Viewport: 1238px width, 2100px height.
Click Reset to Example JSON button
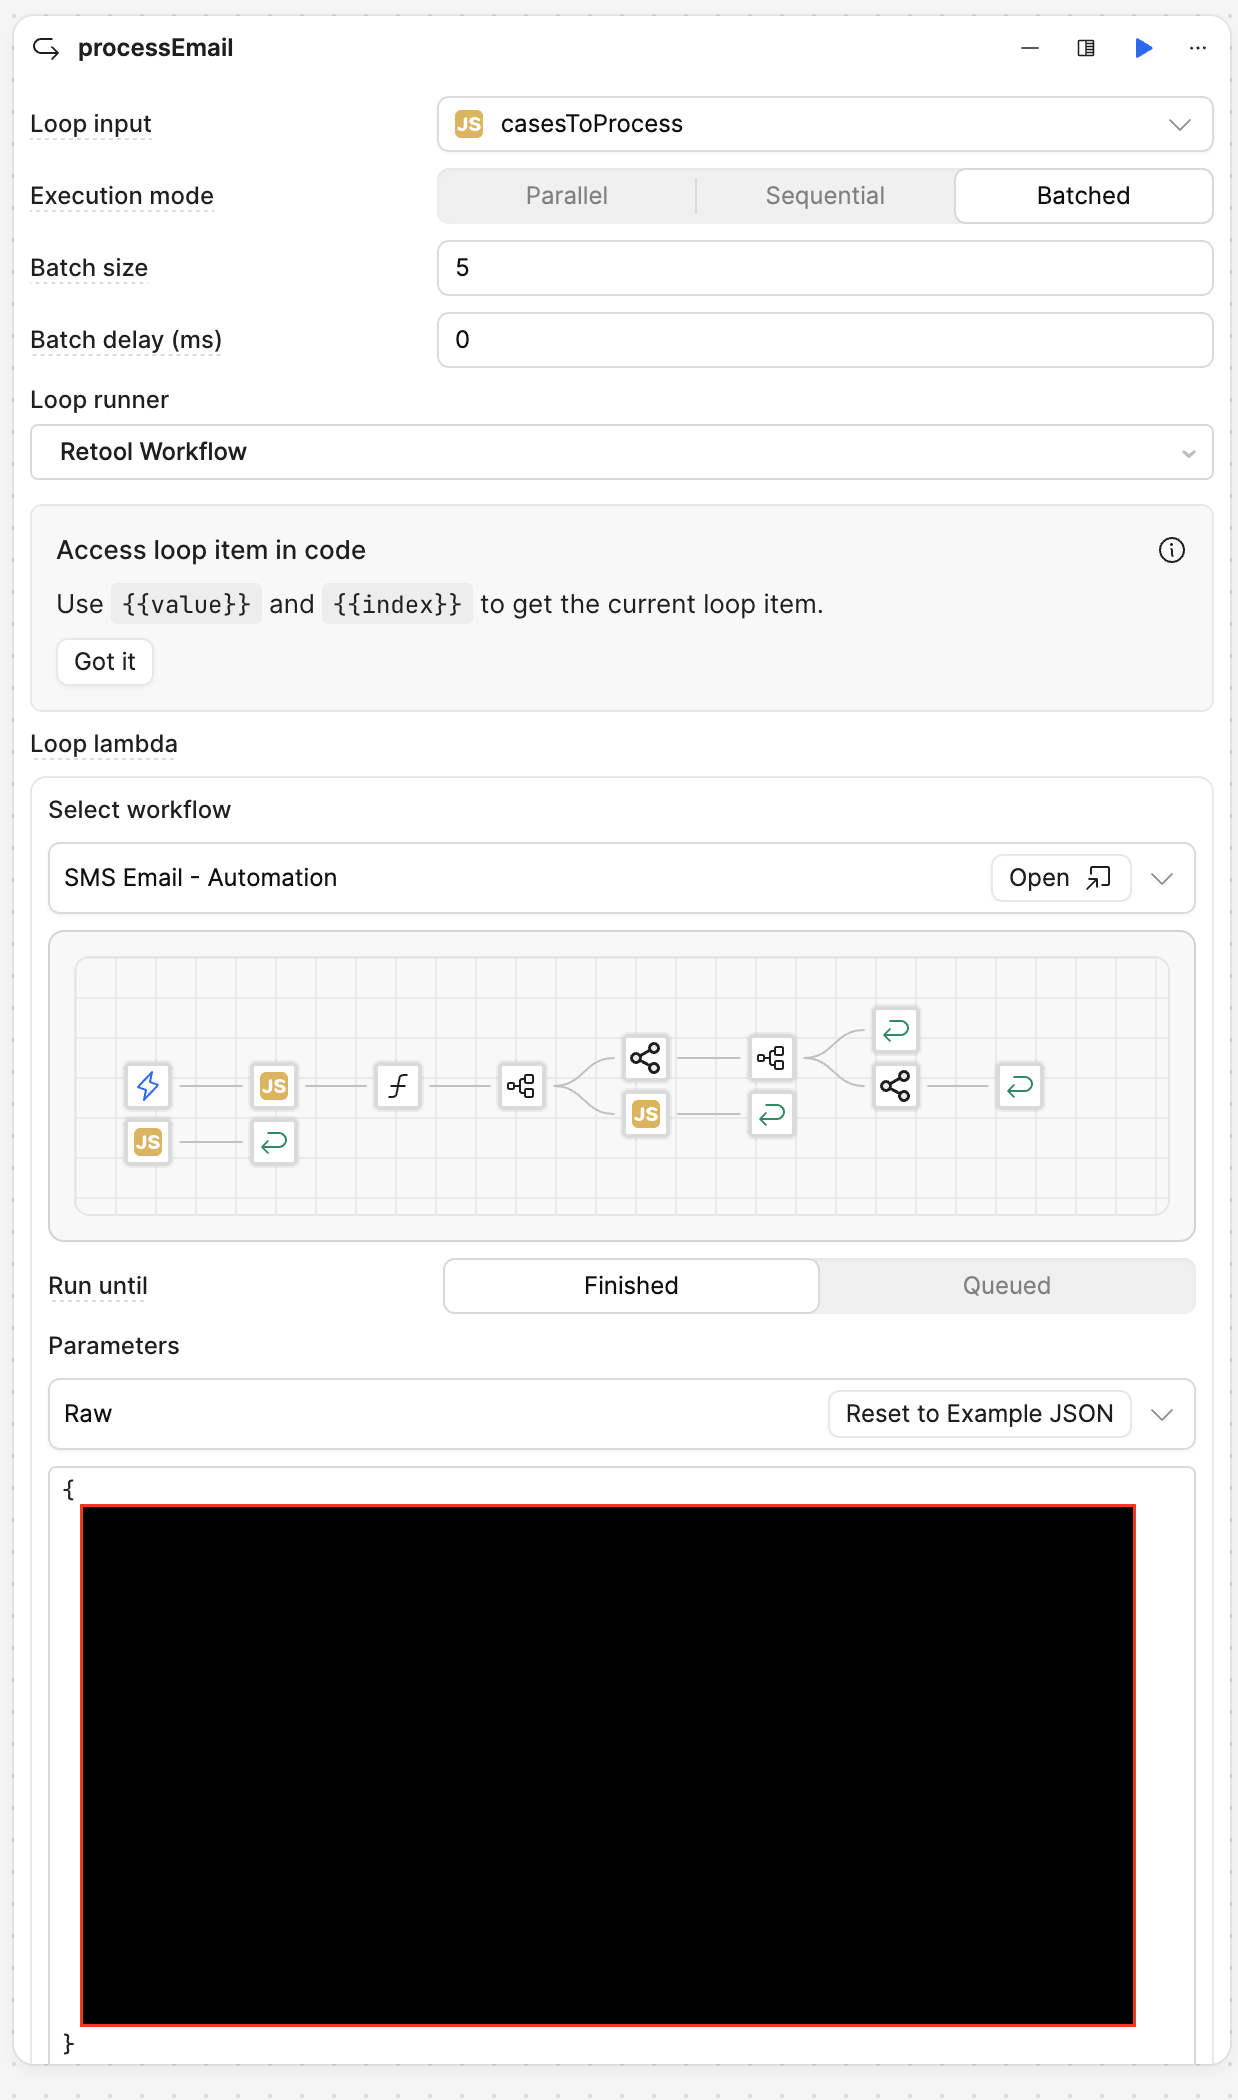click(979, 1414)
